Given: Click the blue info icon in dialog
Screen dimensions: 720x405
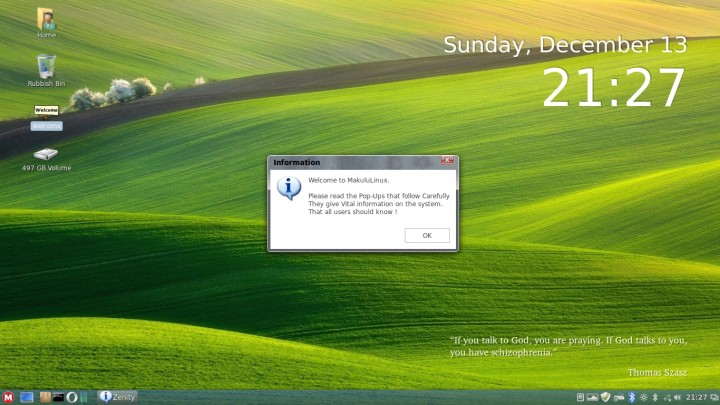Looking at the screenshot, I should (x=289, y=188).
